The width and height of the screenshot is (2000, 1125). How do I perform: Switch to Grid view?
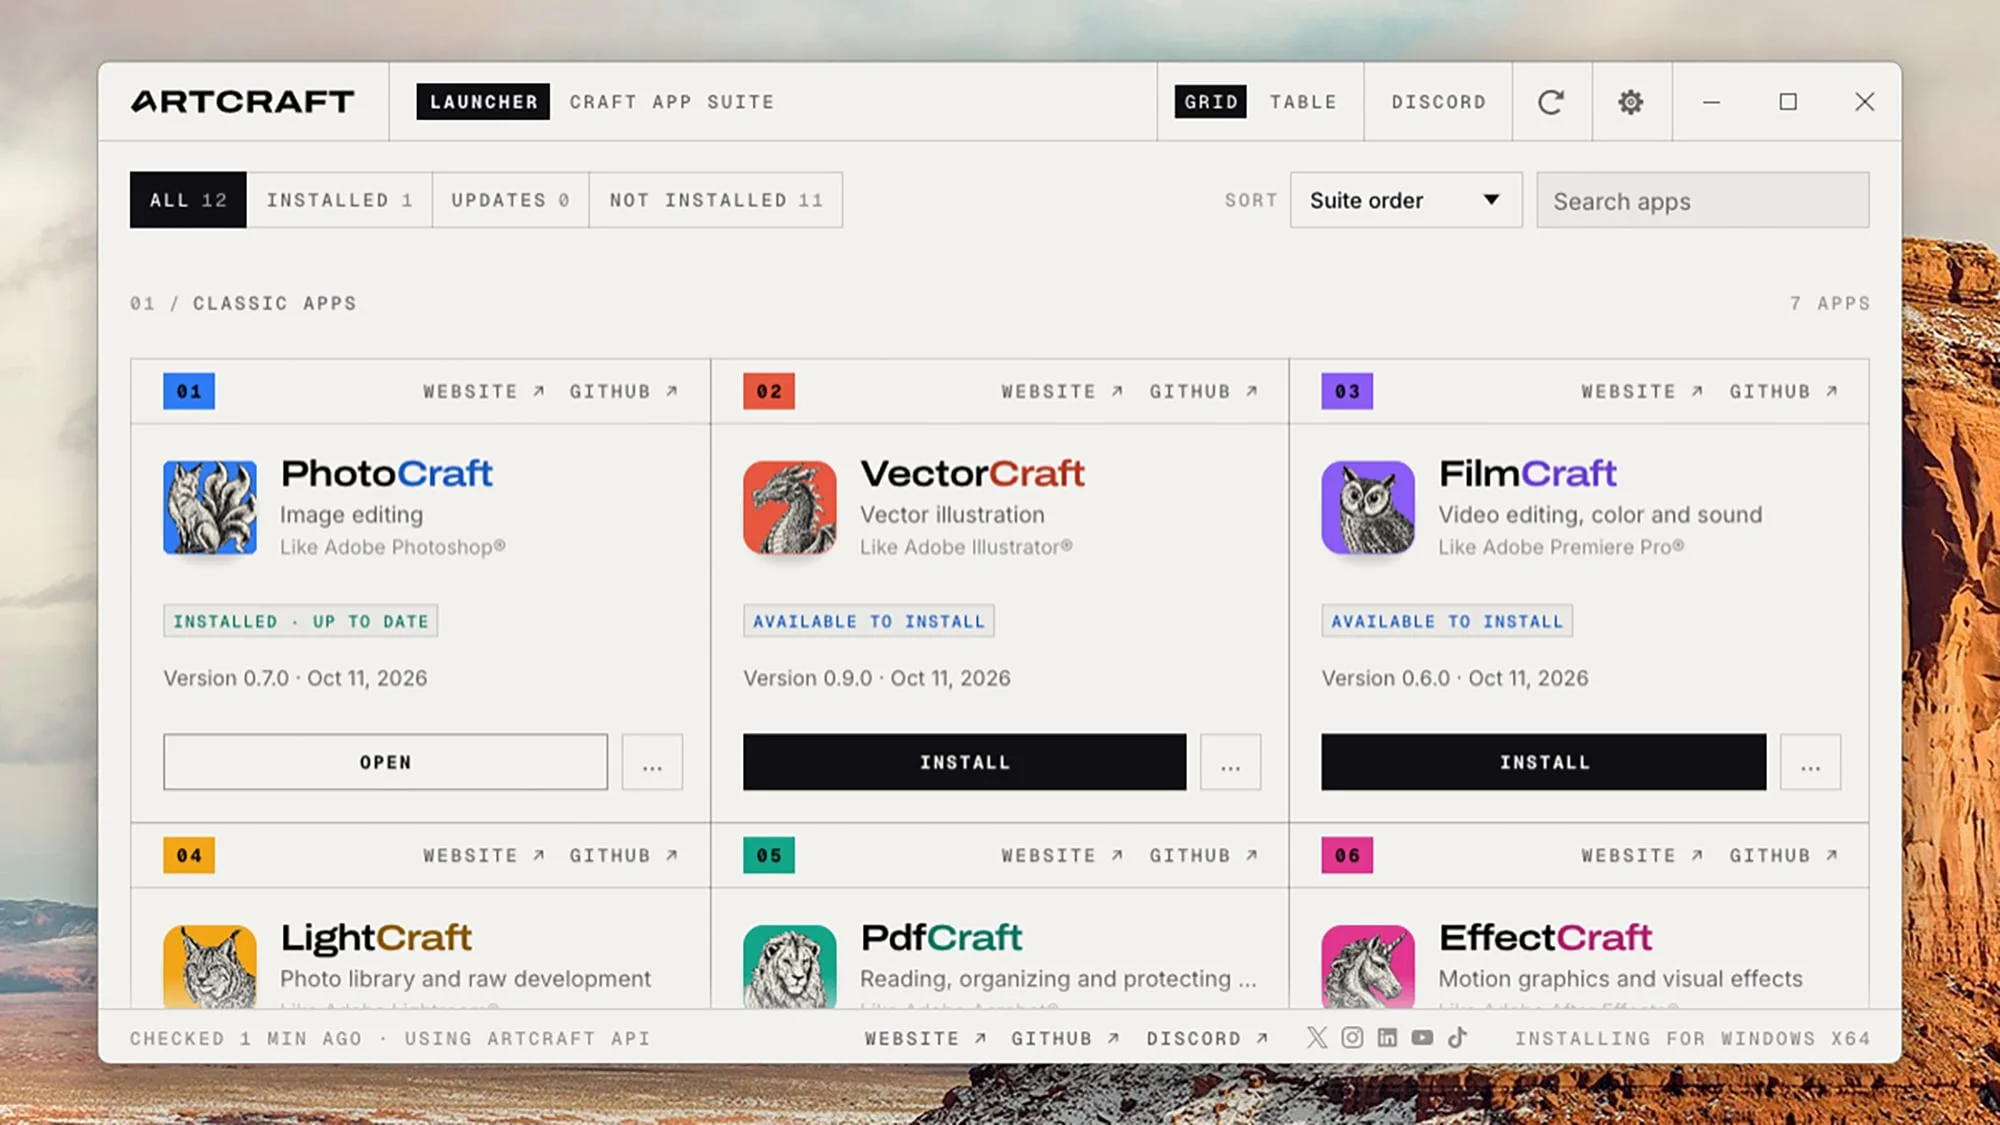coord(1211,102)
